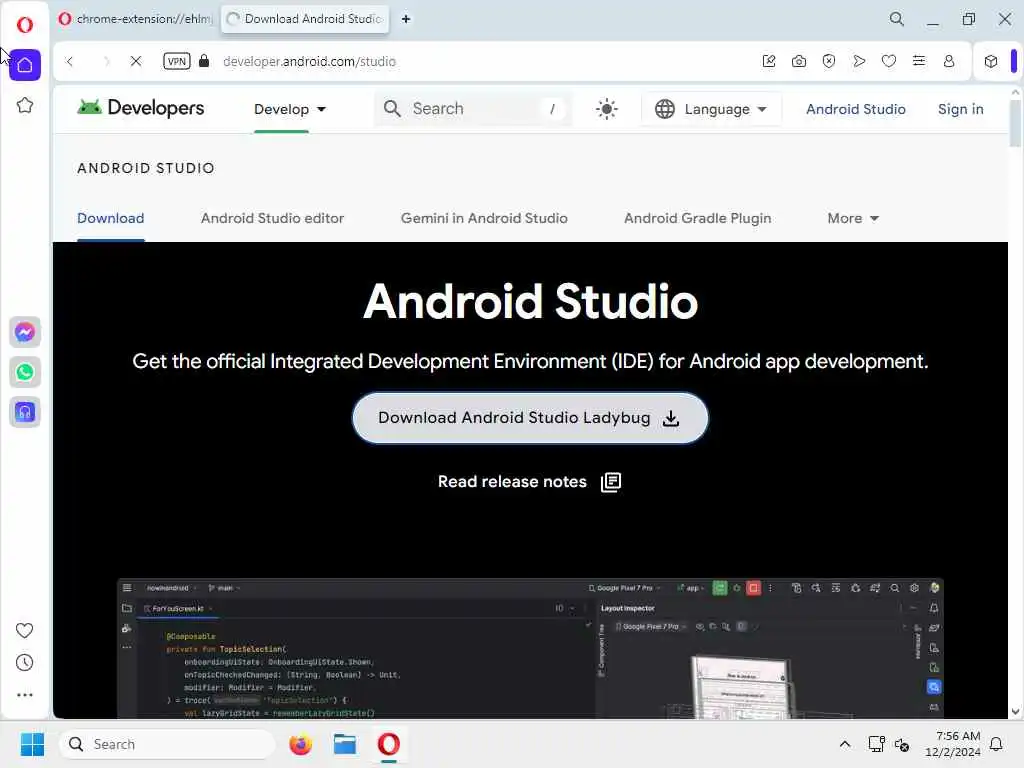Image resolution: width=1024 pixels, height=768 pixels.
Task: Open sidebar three-dot setup menu
Action: point(24,695)
